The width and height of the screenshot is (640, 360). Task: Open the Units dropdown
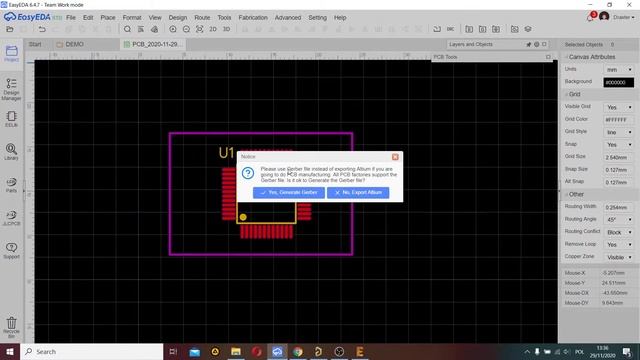click(x=618, y=70)
